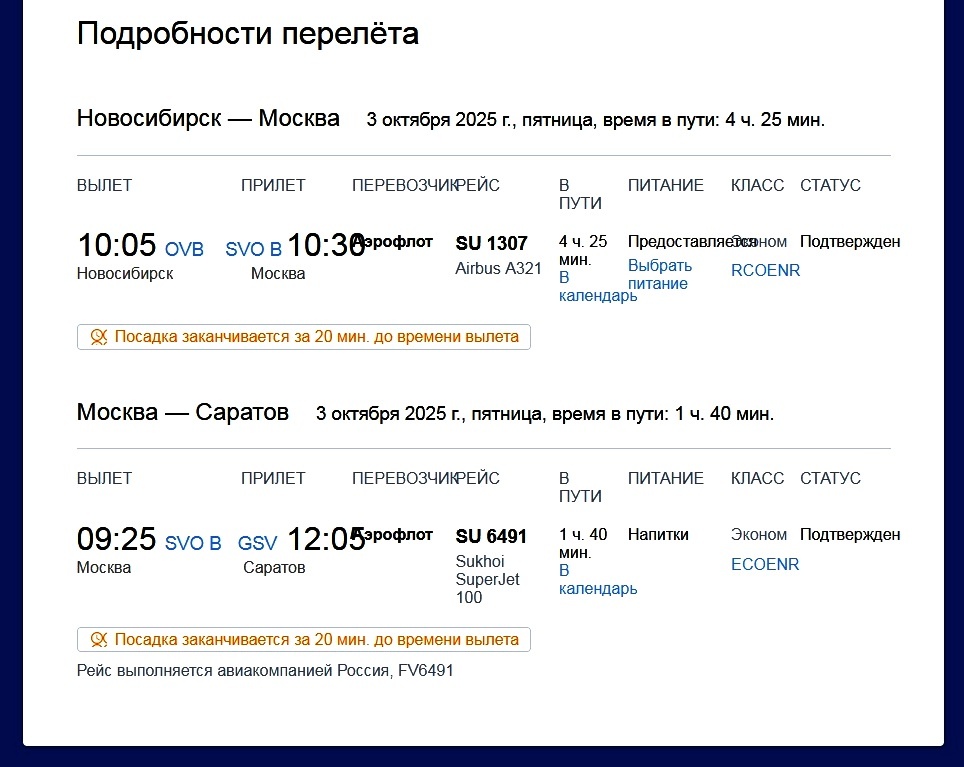This screenshot has height=767, width=964.
Task: Click 'Предоставляется' meal value for SU 1307
Action: [691, 242]
